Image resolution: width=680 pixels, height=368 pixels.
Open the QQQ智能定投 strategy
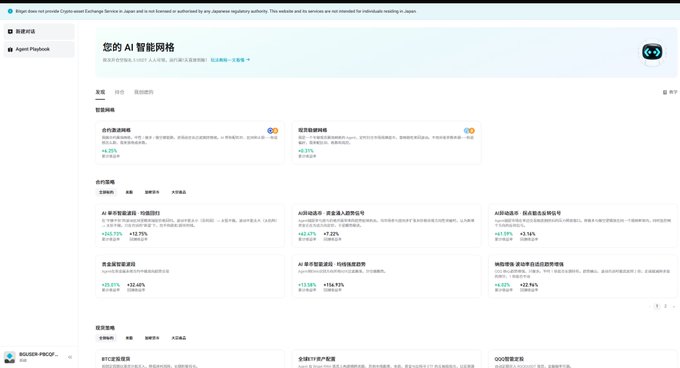[509, 359]
